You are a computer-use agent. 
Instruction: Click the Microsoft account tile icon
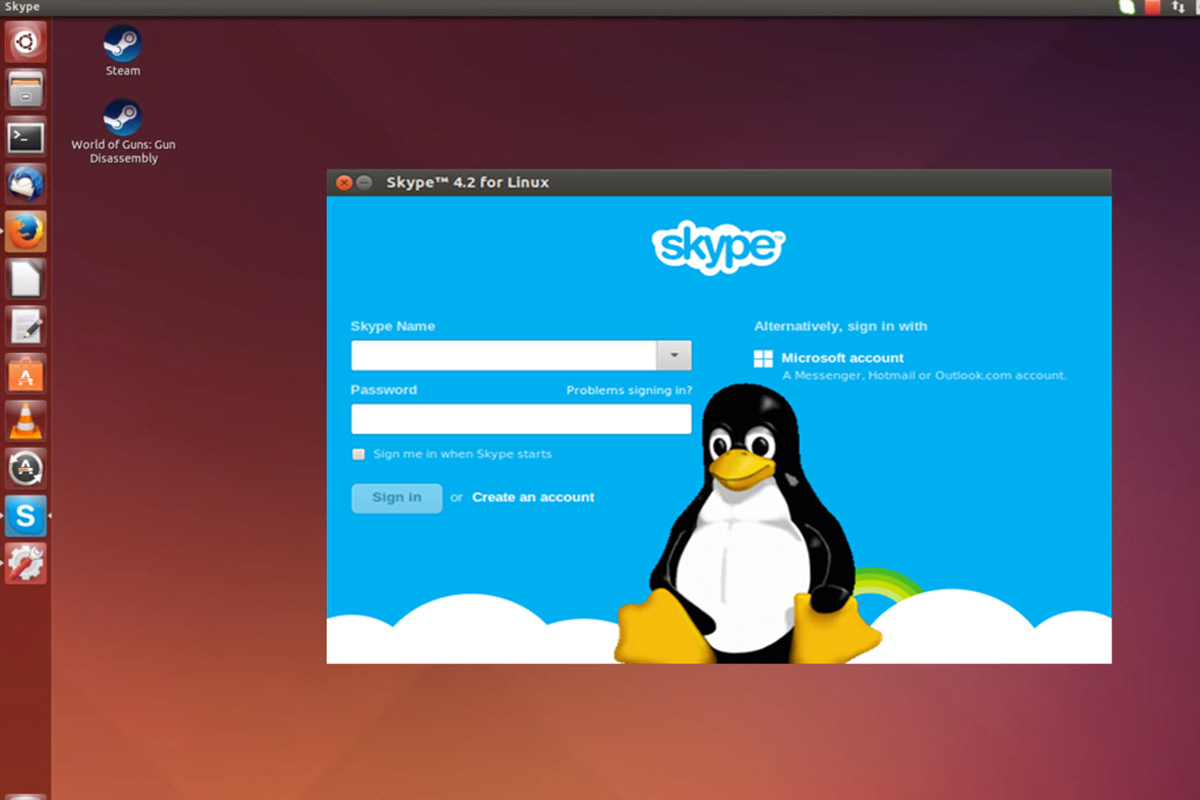[766, 358]
